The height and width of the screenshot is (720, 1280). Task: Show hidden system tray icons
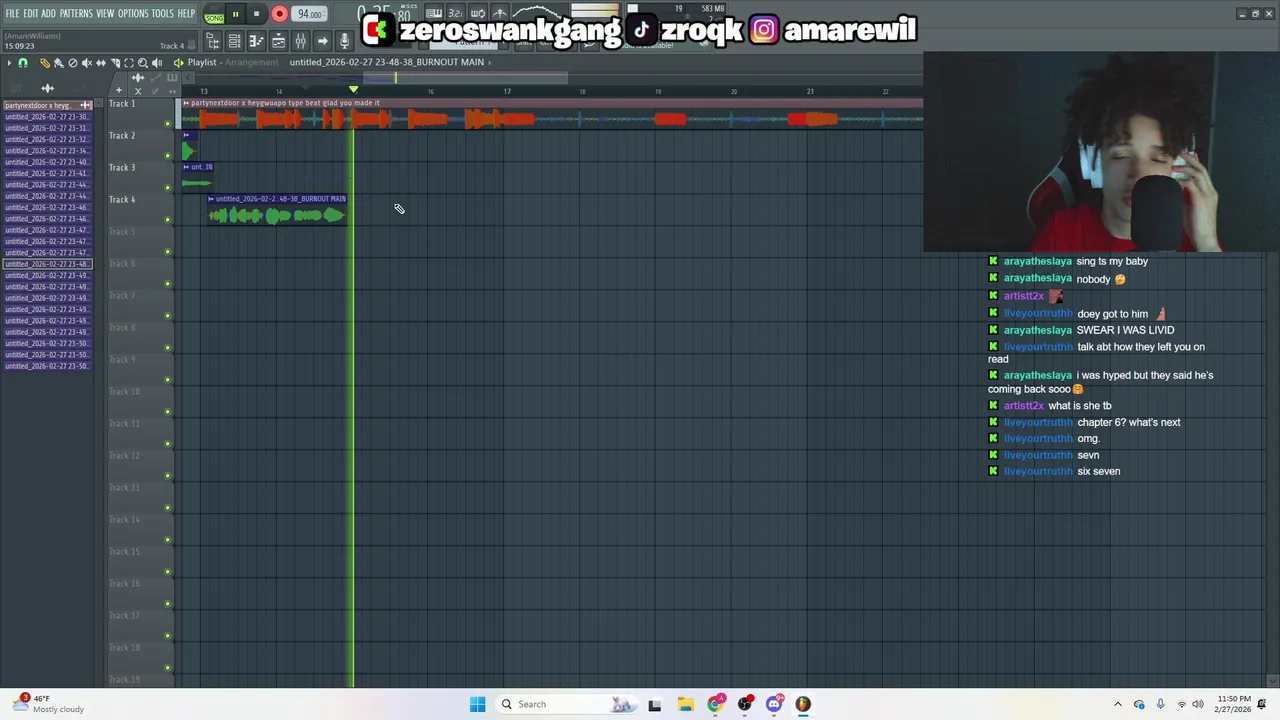pos(1118,704)
